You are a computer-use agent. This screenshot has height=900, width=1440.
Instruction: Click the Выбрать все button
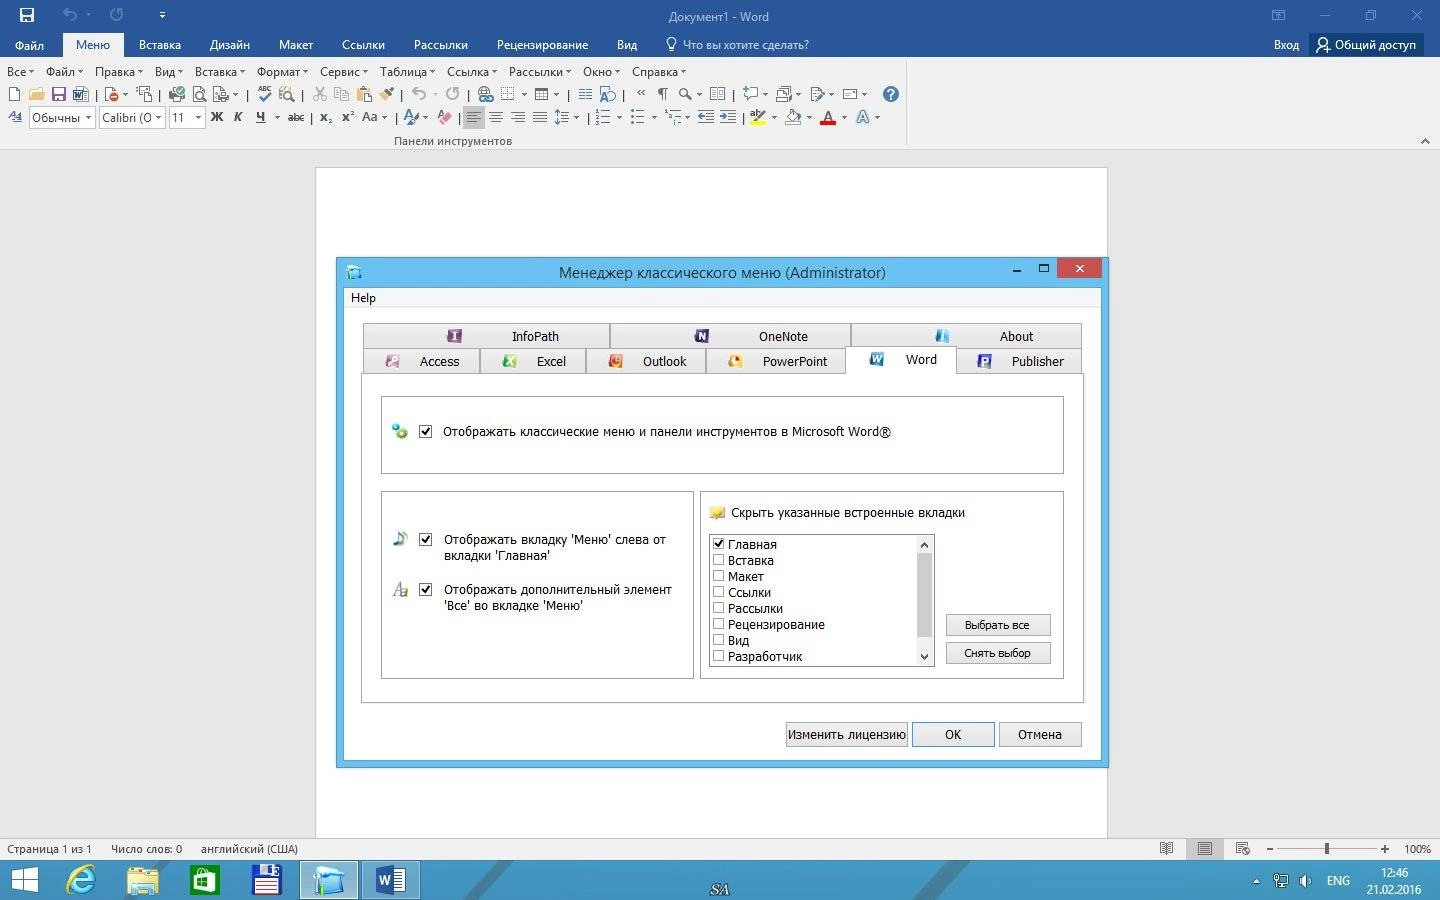point(997,625)
